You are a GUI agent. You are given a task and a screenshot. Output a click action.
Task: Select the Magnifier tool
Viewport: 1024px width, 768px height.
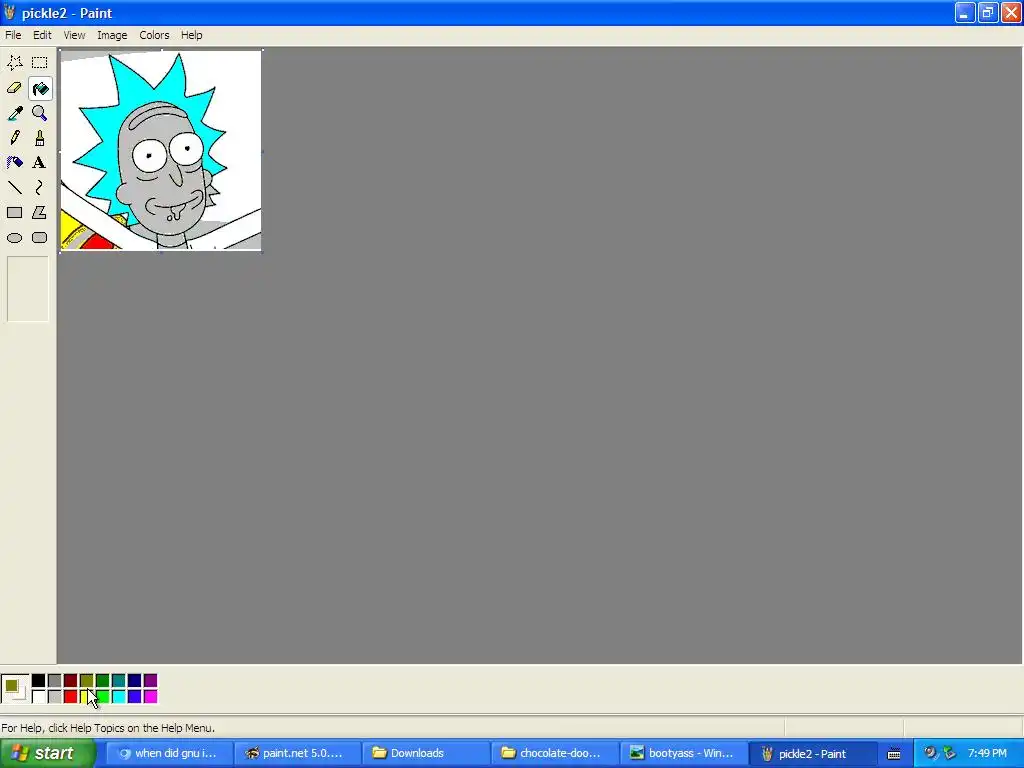tap(39, 113)
